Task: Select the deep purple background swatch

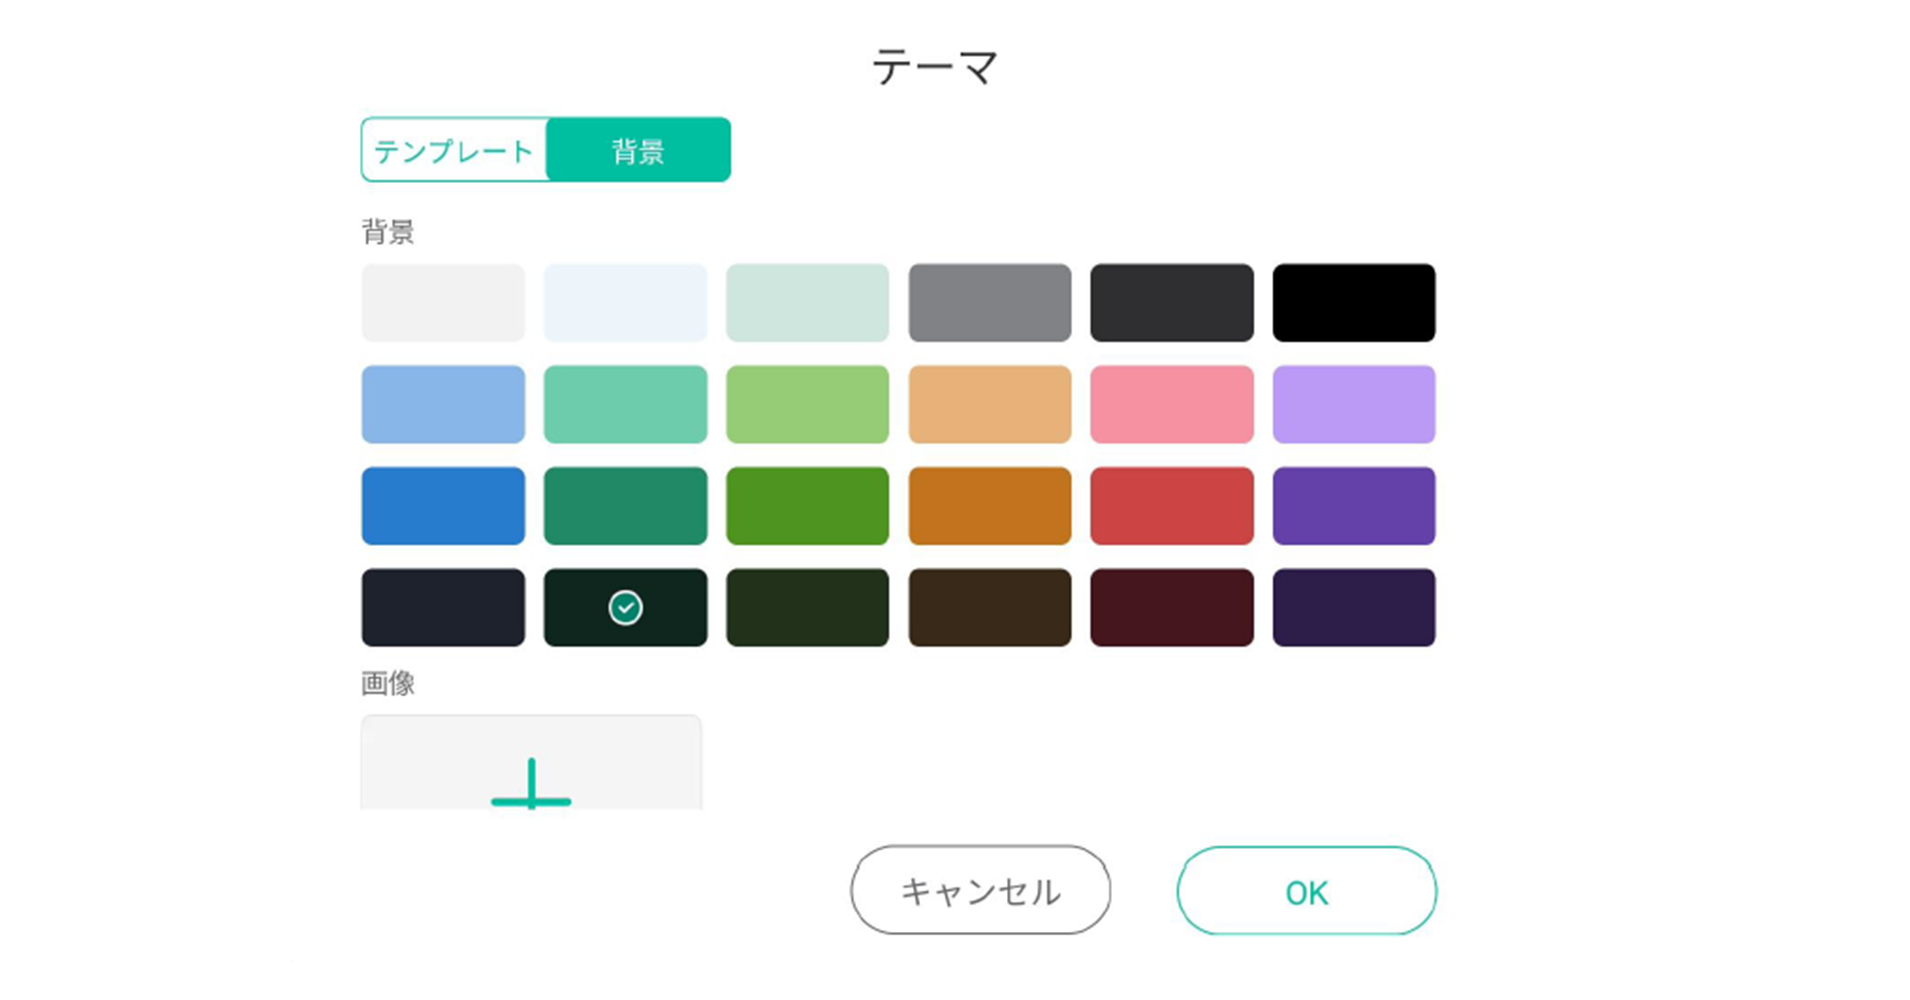Action: [1353, 506]
